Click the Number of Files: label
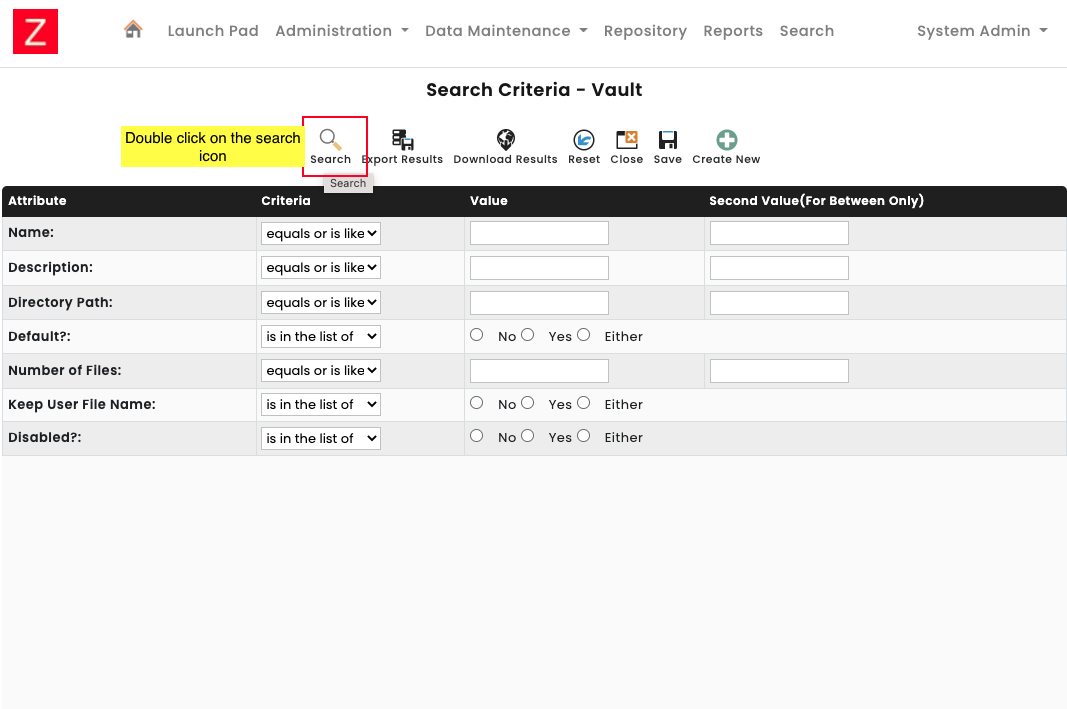The height and width of the screenshot is (709, 1067). 65,370
